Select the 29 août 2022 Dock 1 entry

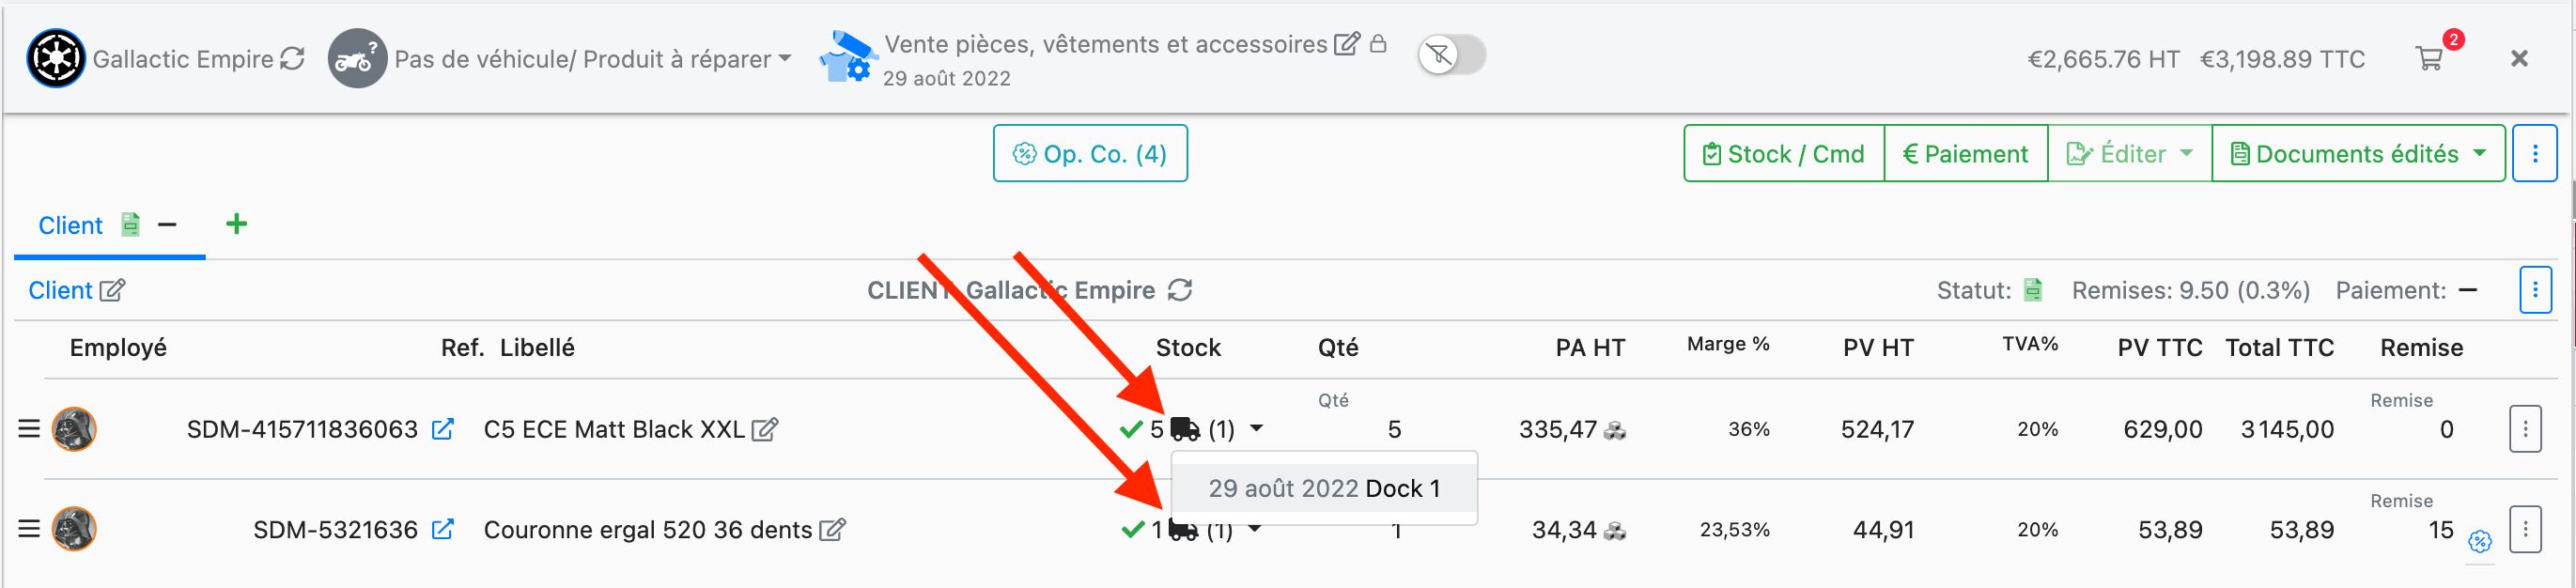(1323, 488)
